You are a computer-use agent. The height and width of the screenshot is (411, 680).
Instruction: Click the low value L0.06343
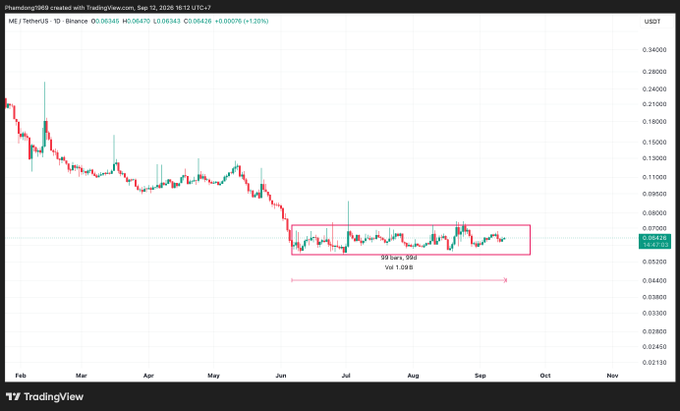167,21
